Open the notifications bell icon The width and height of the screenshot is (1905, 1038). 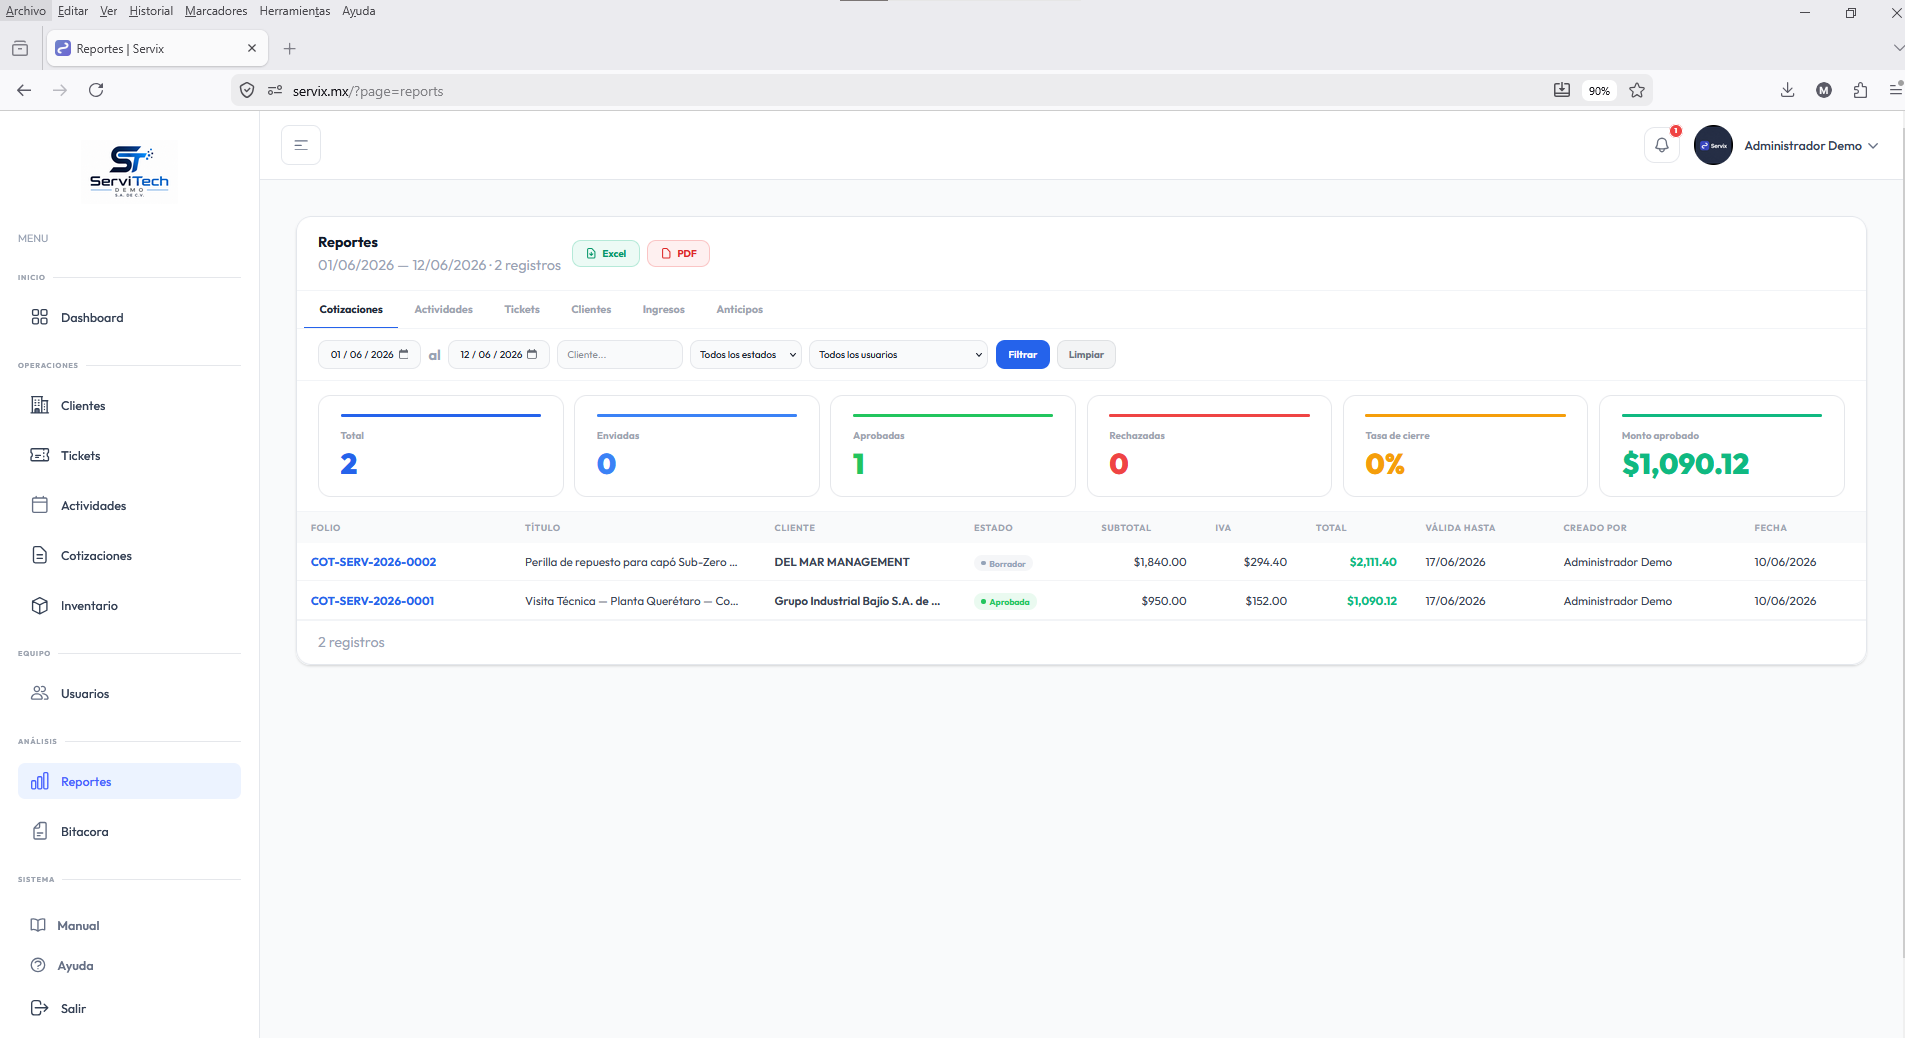[x=1661, y=145]
